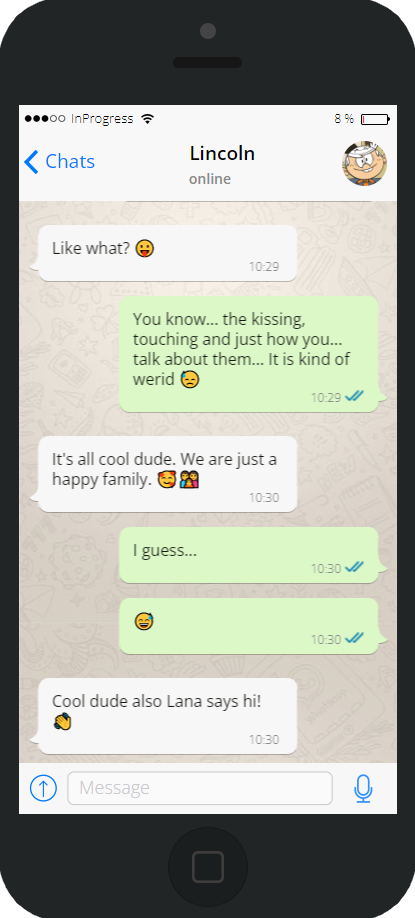The width and height of the screenshot is (415, 918).
Task: Select the "Cool dude also Lana says hi!" message
Action: coord(167,716)
